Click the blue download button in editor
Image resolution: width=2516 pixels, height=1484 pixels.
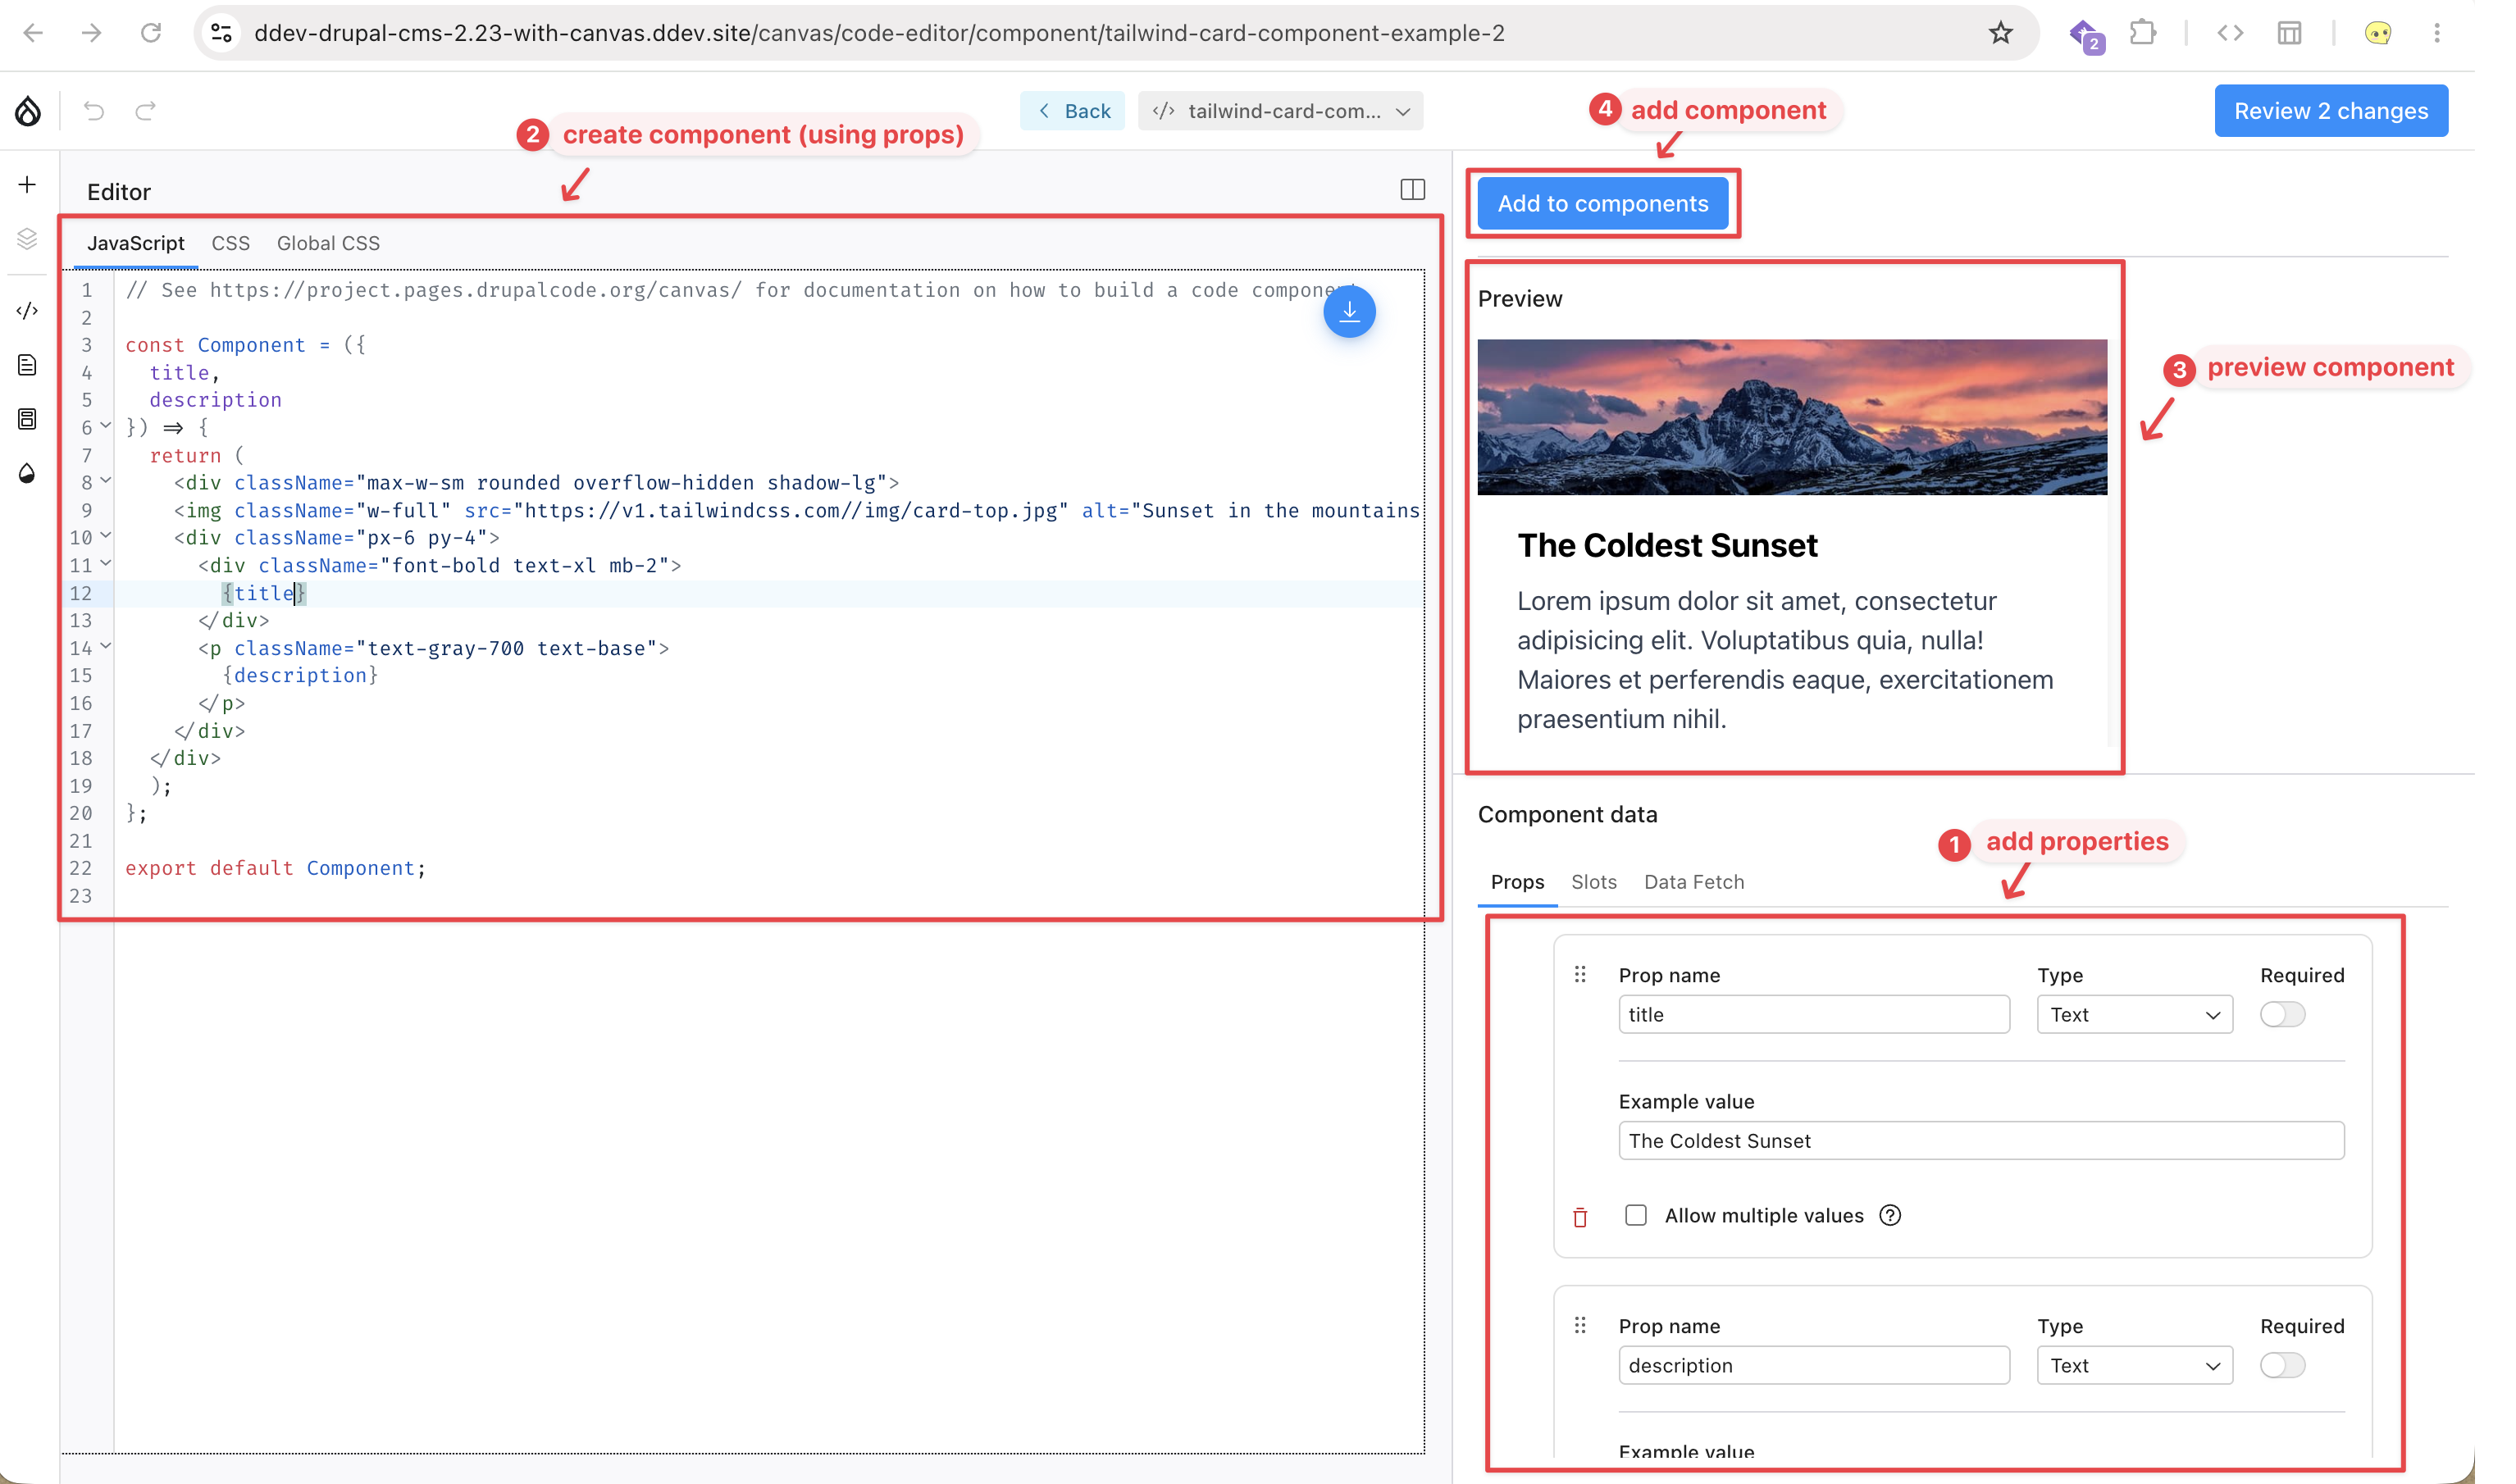pyautogui.click(x=1349, y=312)
